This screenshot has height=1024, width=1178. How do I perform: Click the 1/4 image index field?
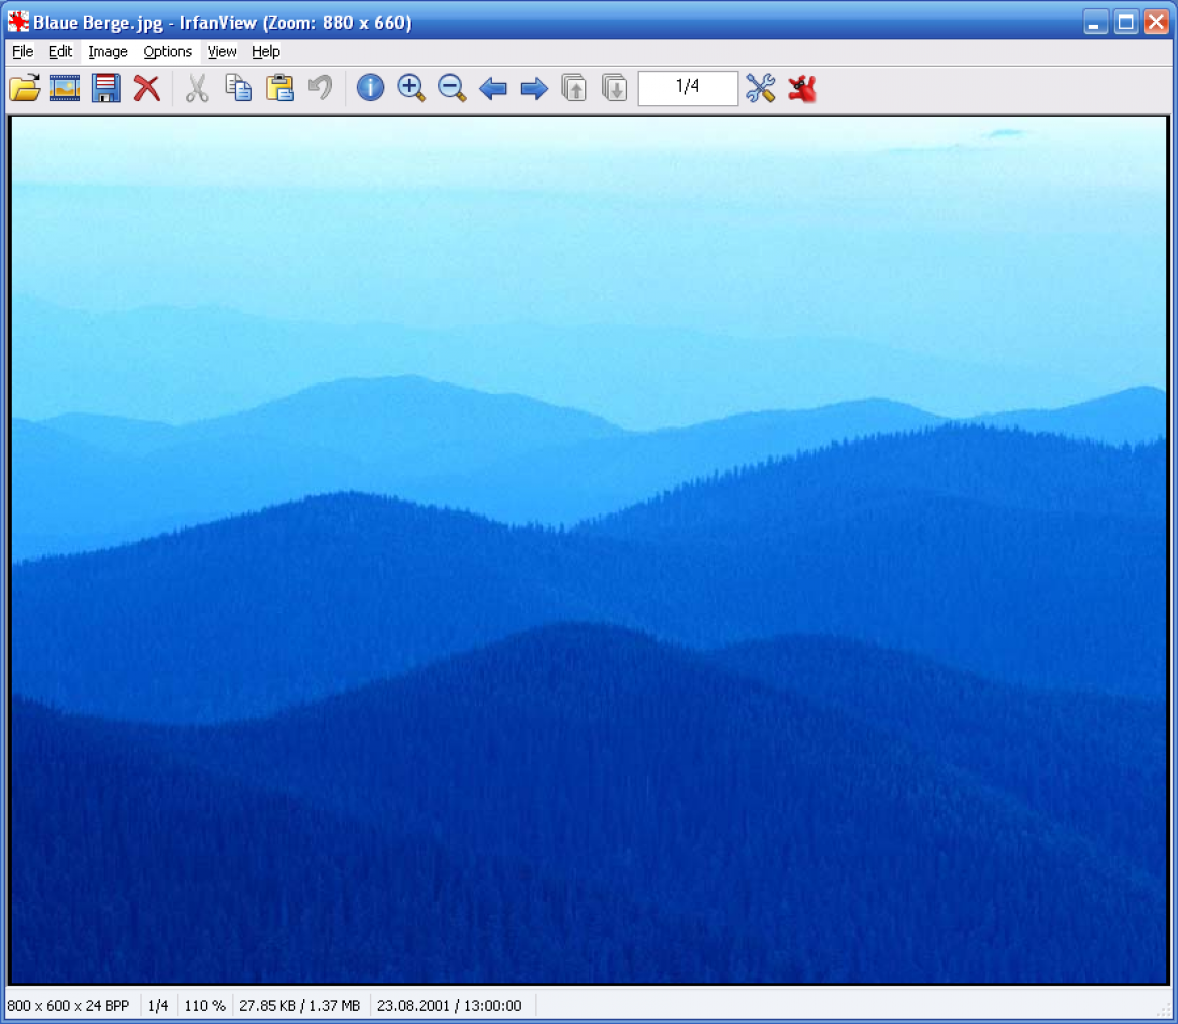pyautogui.click(x=687, y=88)
